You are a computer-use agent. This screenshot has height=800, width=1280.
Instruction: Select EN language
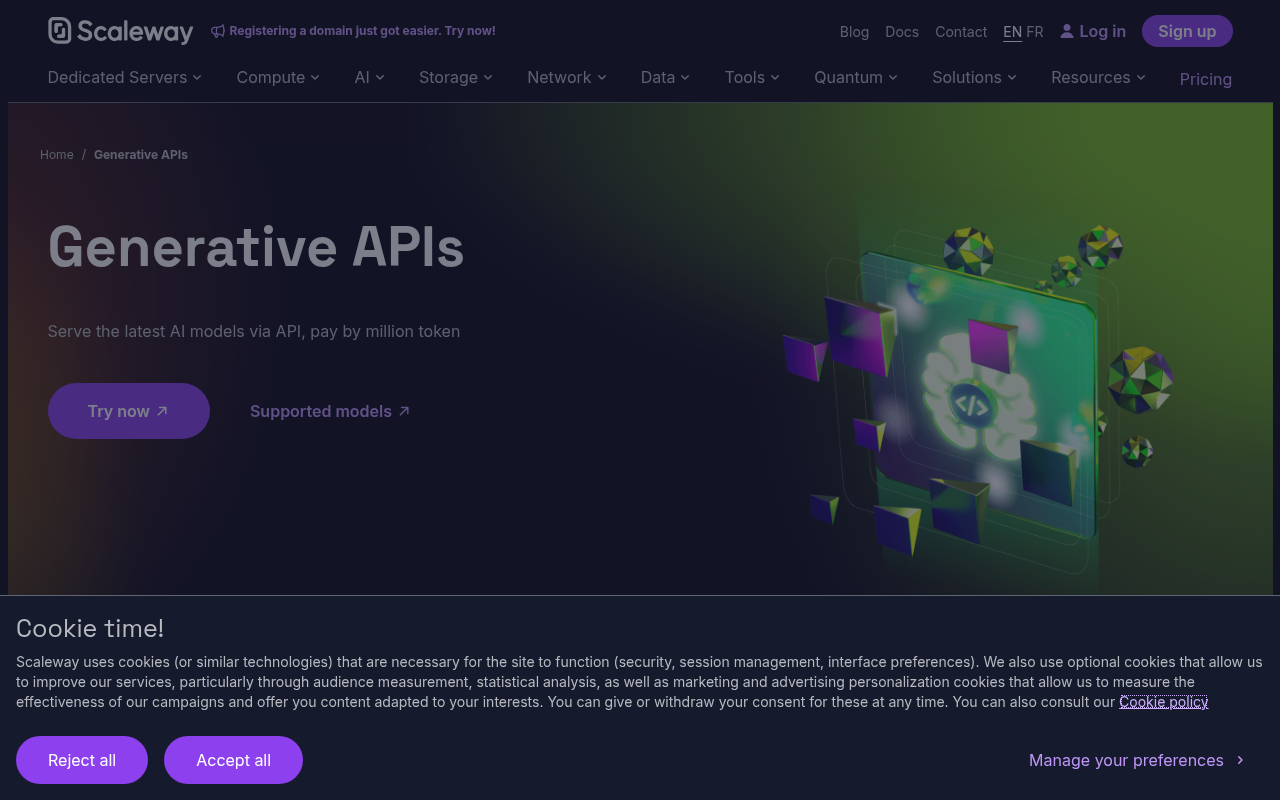(1012, 32)
